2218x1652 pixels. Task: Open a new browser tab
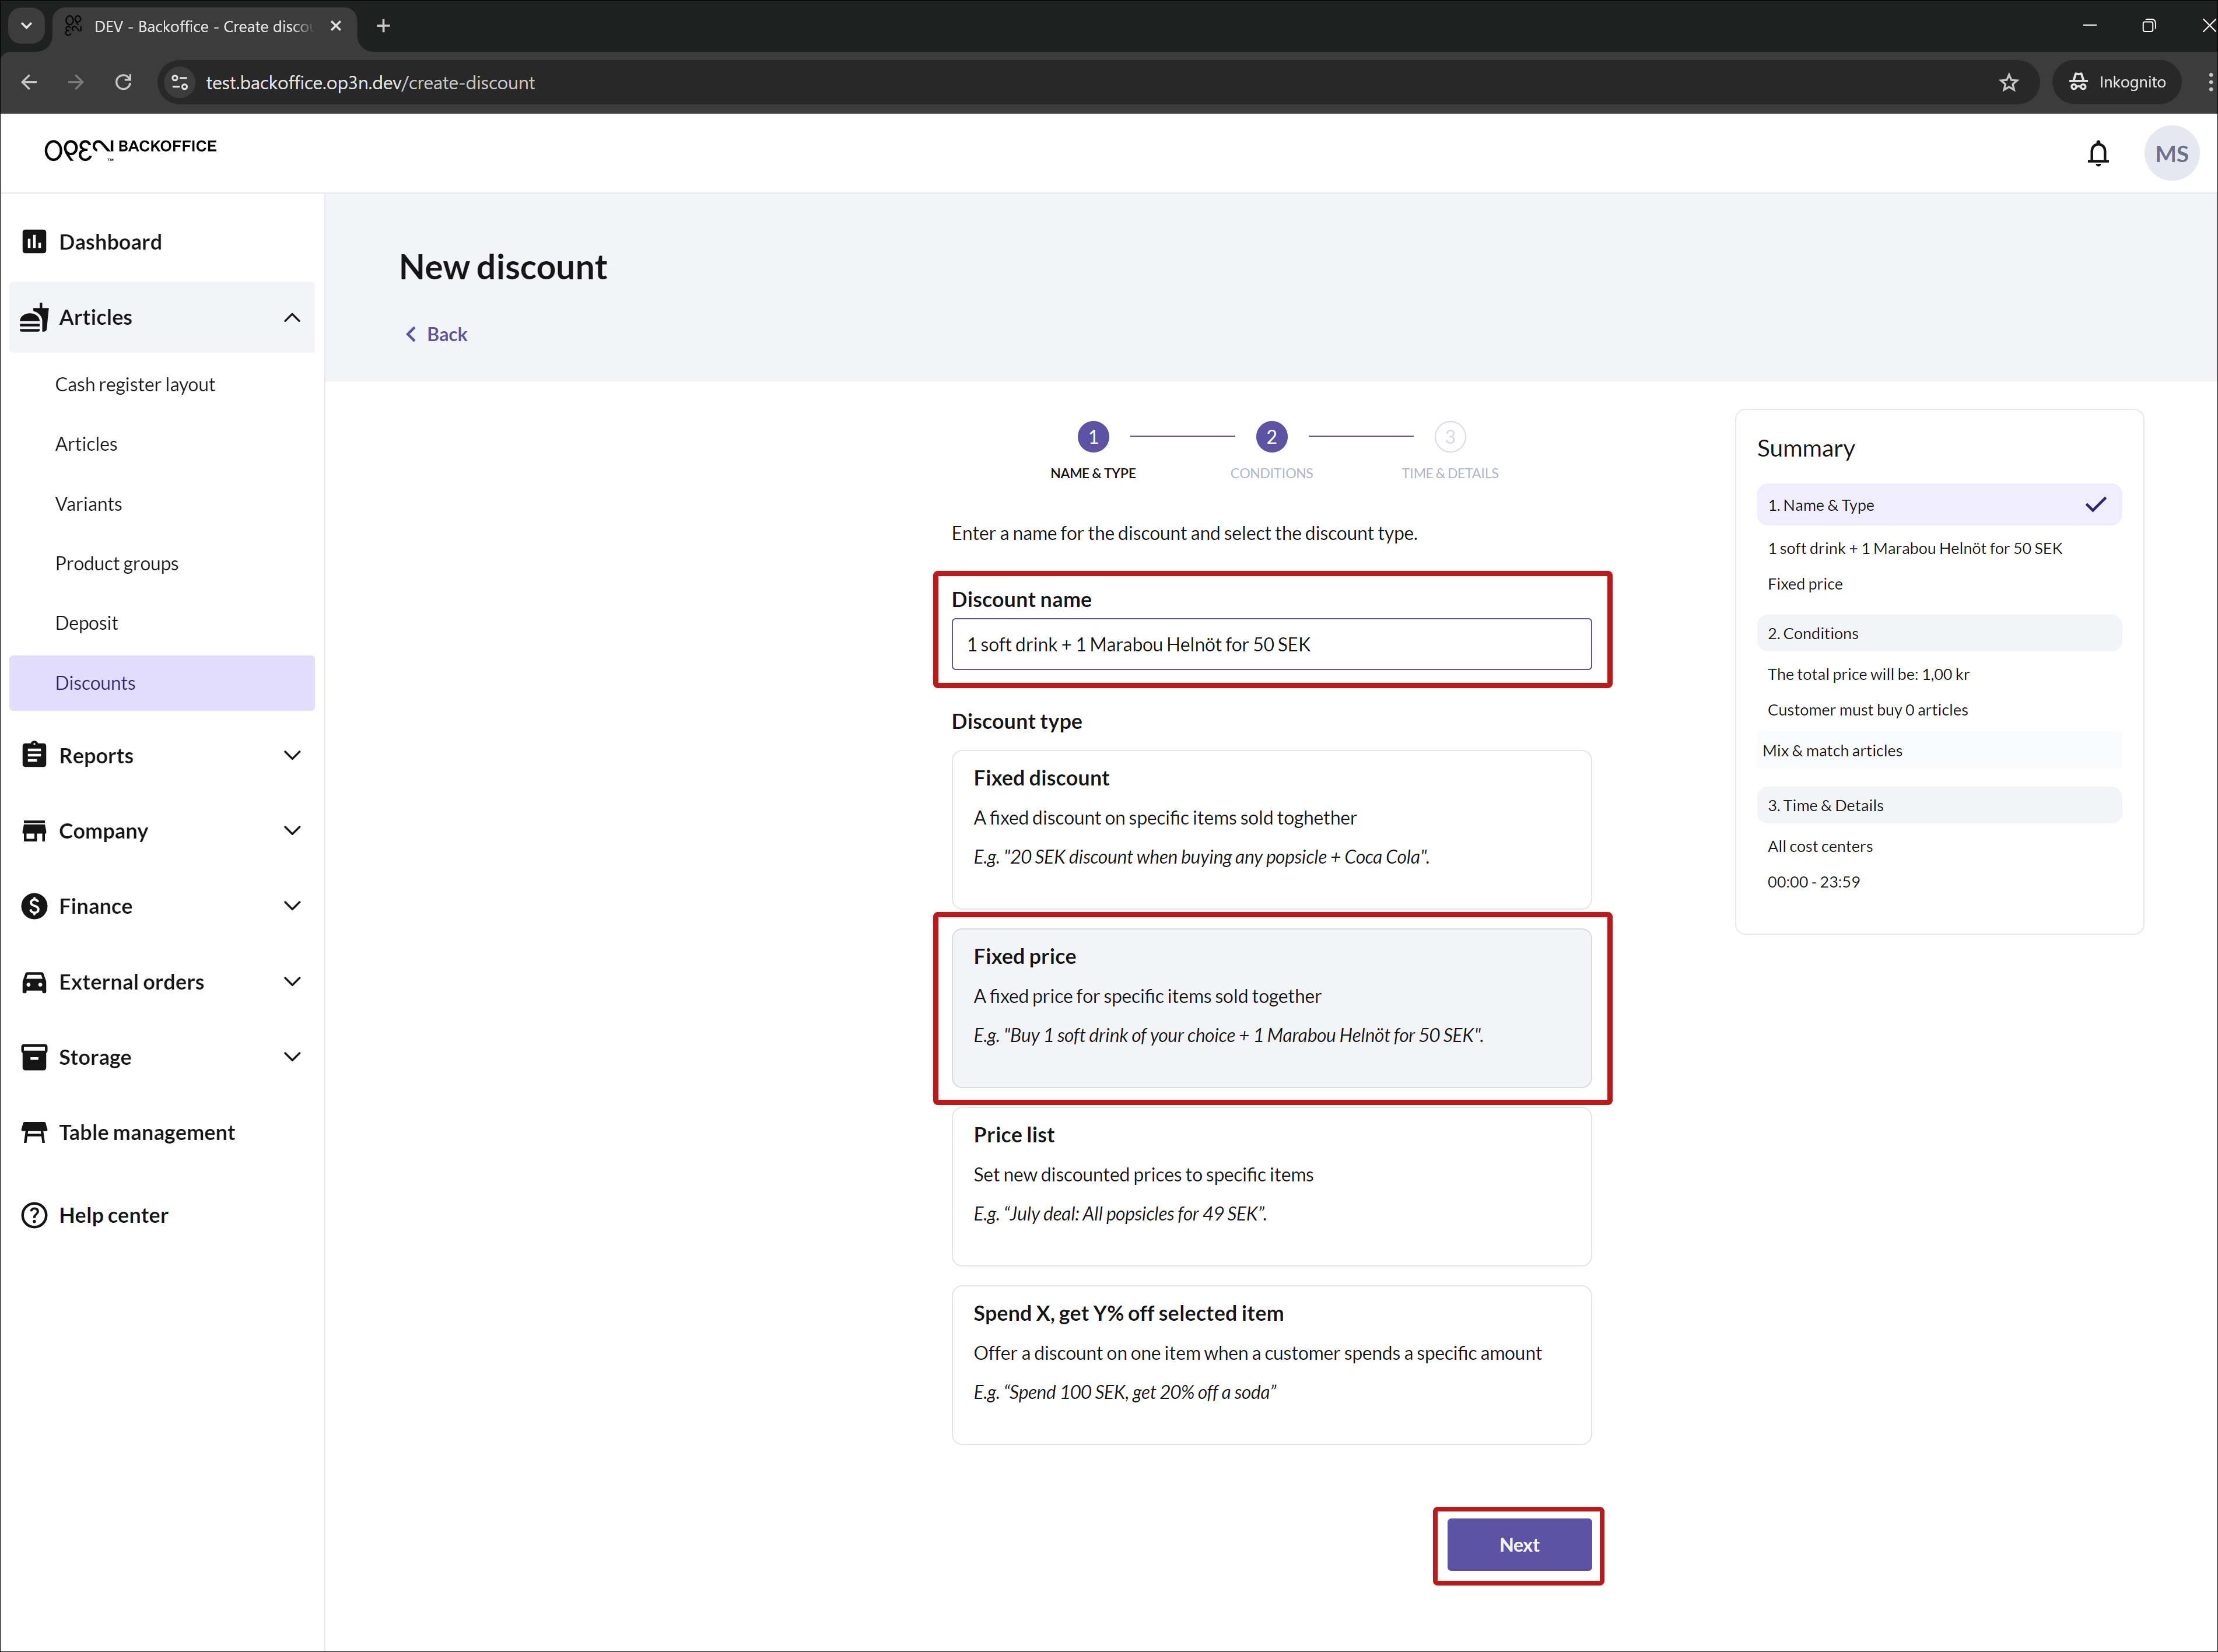pos(383,26)
